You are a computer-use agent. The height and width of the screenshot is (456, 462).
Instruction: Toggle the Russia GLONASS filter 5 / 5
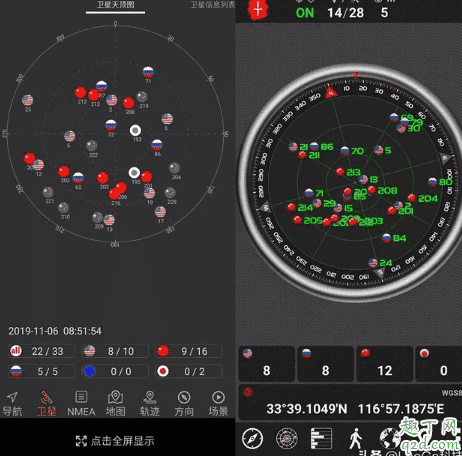41,371
